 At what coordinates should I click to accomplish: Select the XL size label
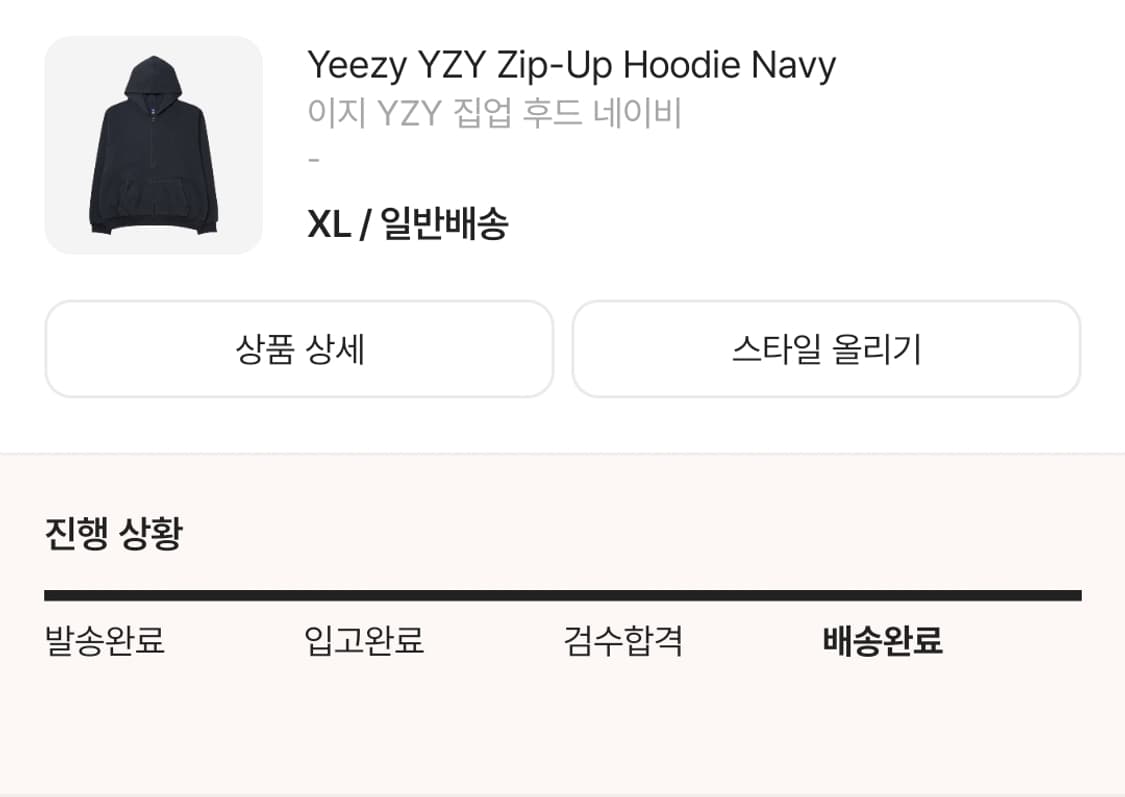(329, 223)
